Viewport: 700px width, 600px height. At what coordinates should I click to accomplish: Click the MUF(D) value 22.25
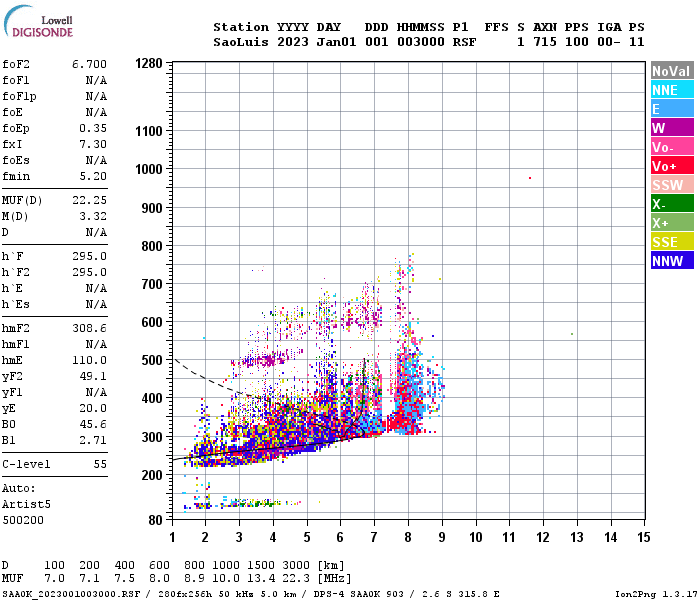[89, 200]
